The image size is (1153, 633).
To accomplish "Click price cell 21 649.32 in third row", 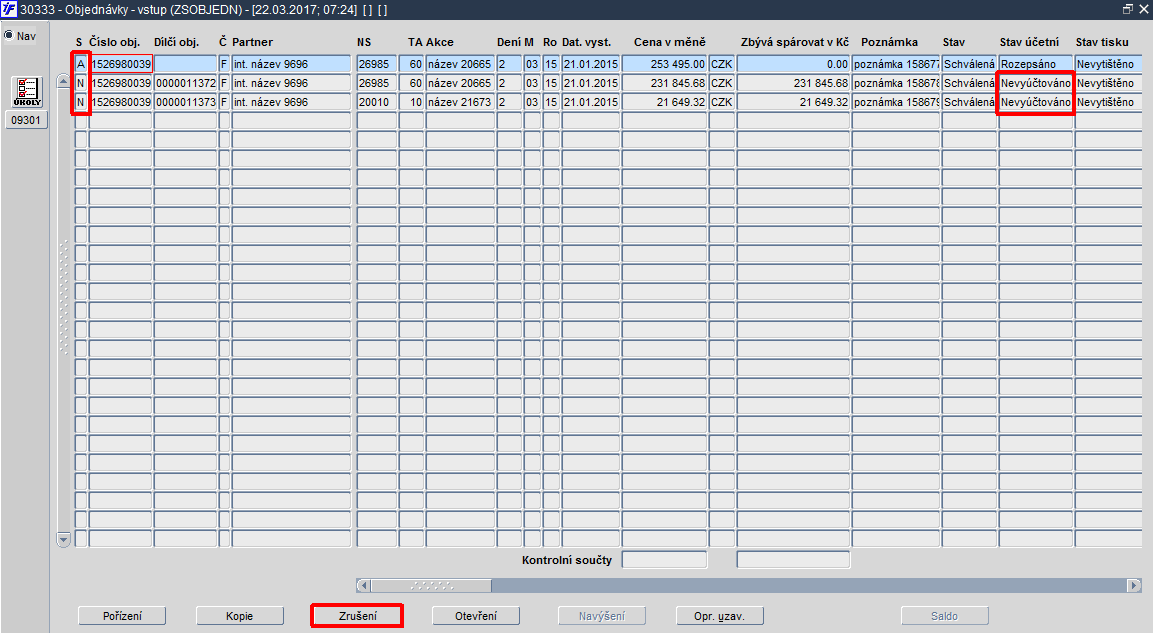I will 664,102.
